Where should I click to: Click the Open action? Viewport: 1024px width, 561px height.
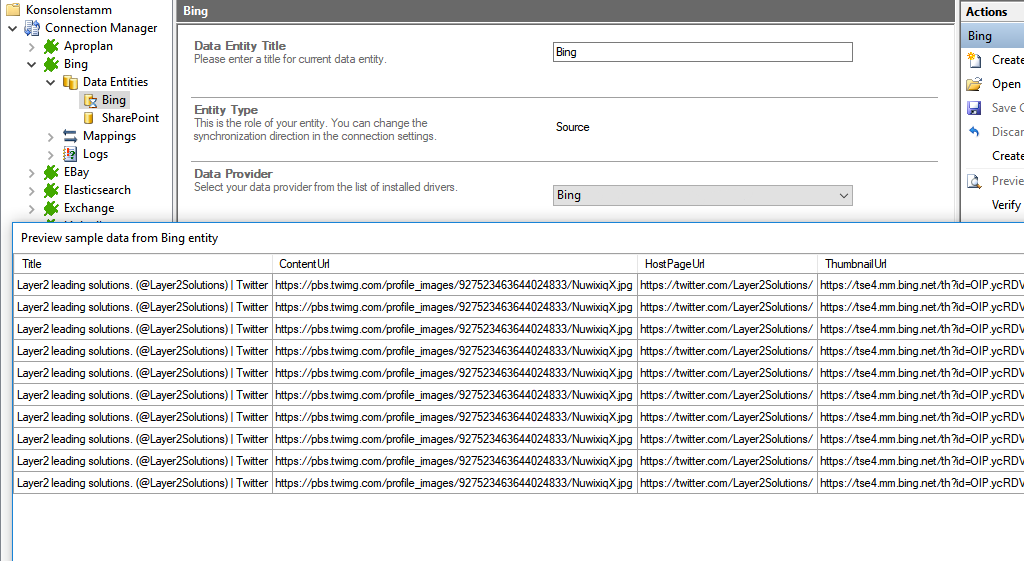(x=1005, y=84)
